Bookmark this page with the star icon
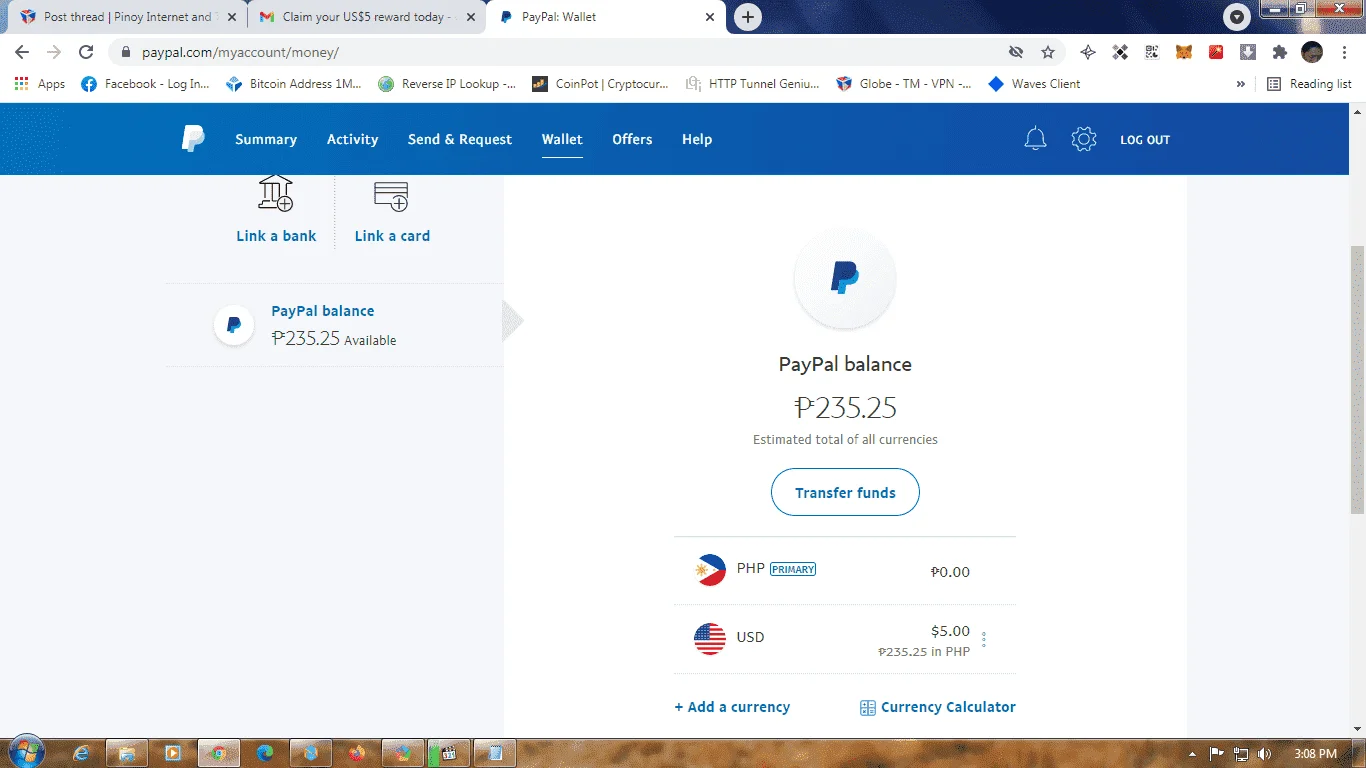1366x768 pixels. pos(1048,52)
